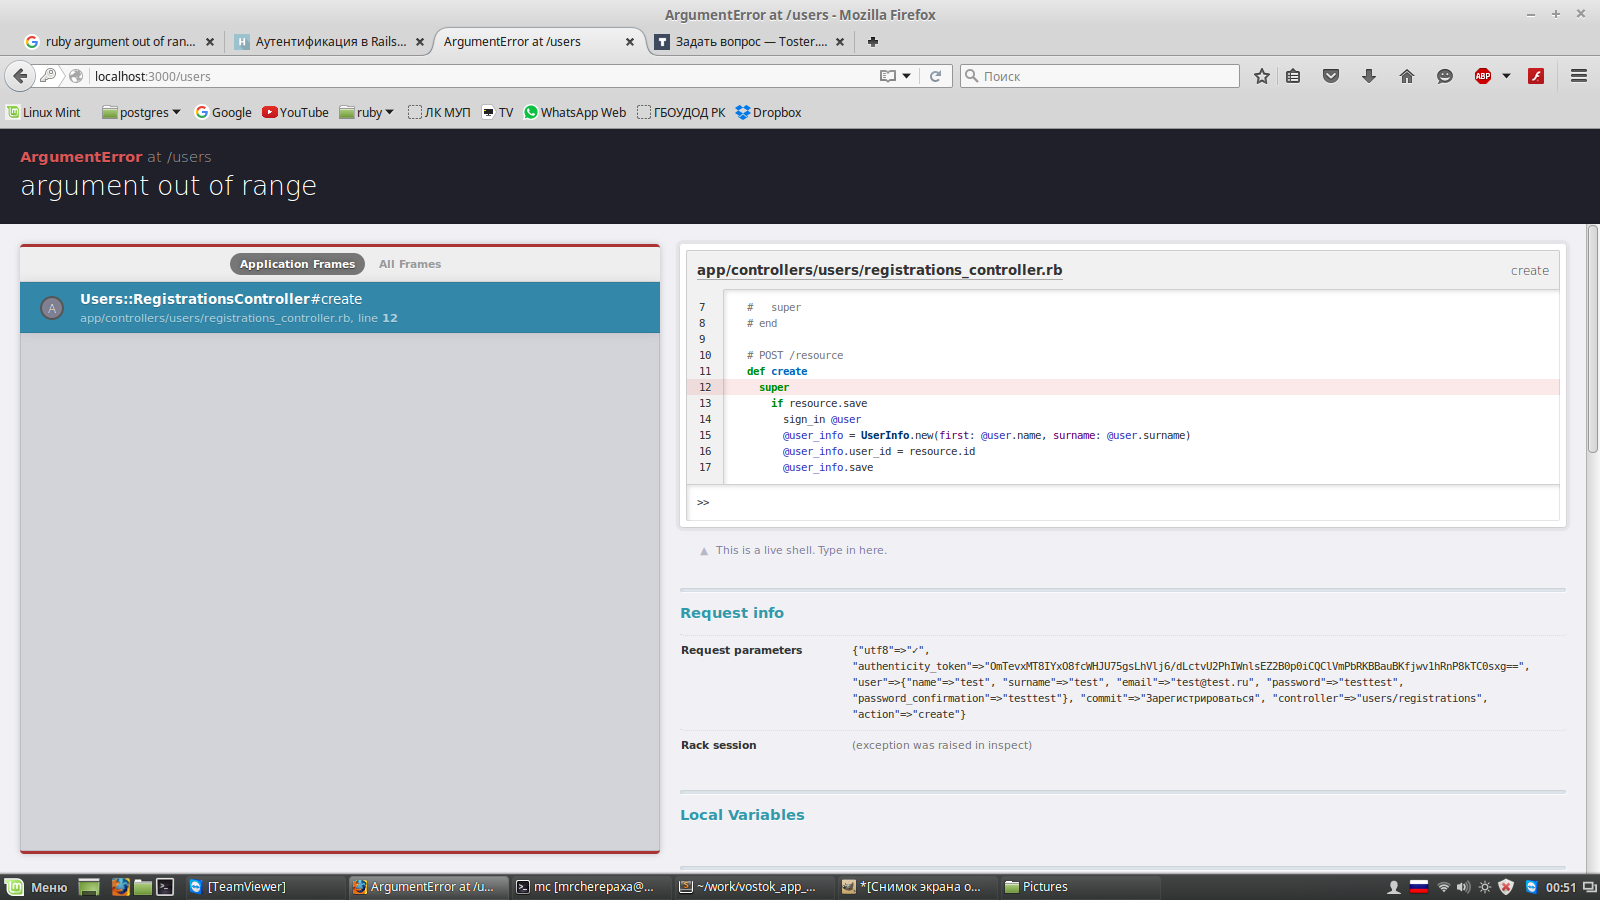Select the Application Frames toggle
This screenshot has height=900, width=1600.
pos(297,264)
